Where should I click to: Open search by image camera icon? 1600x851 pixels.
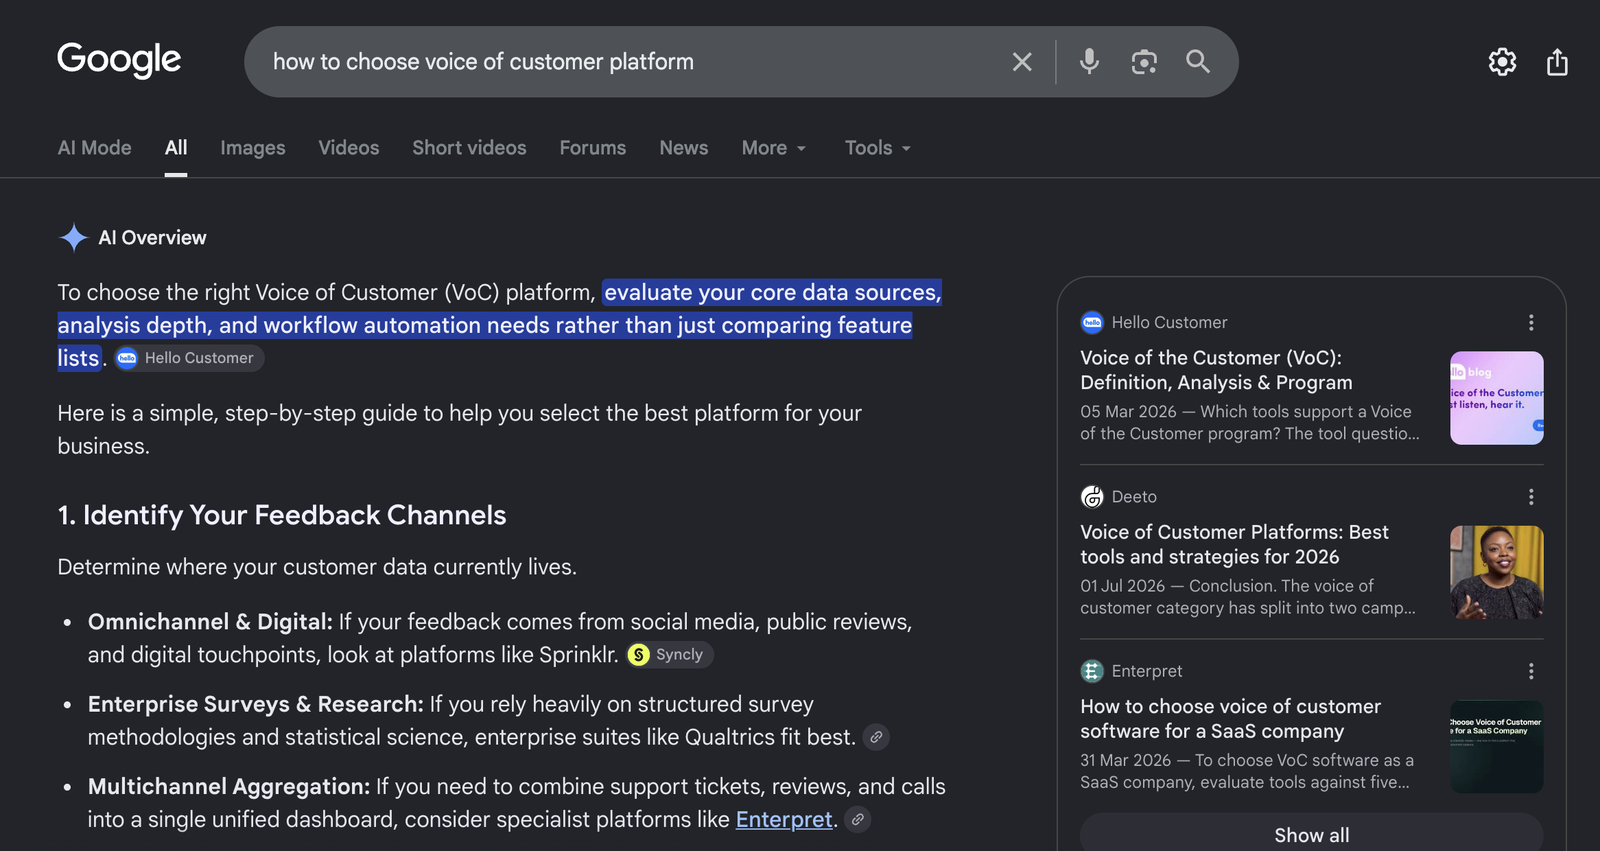1144,62
